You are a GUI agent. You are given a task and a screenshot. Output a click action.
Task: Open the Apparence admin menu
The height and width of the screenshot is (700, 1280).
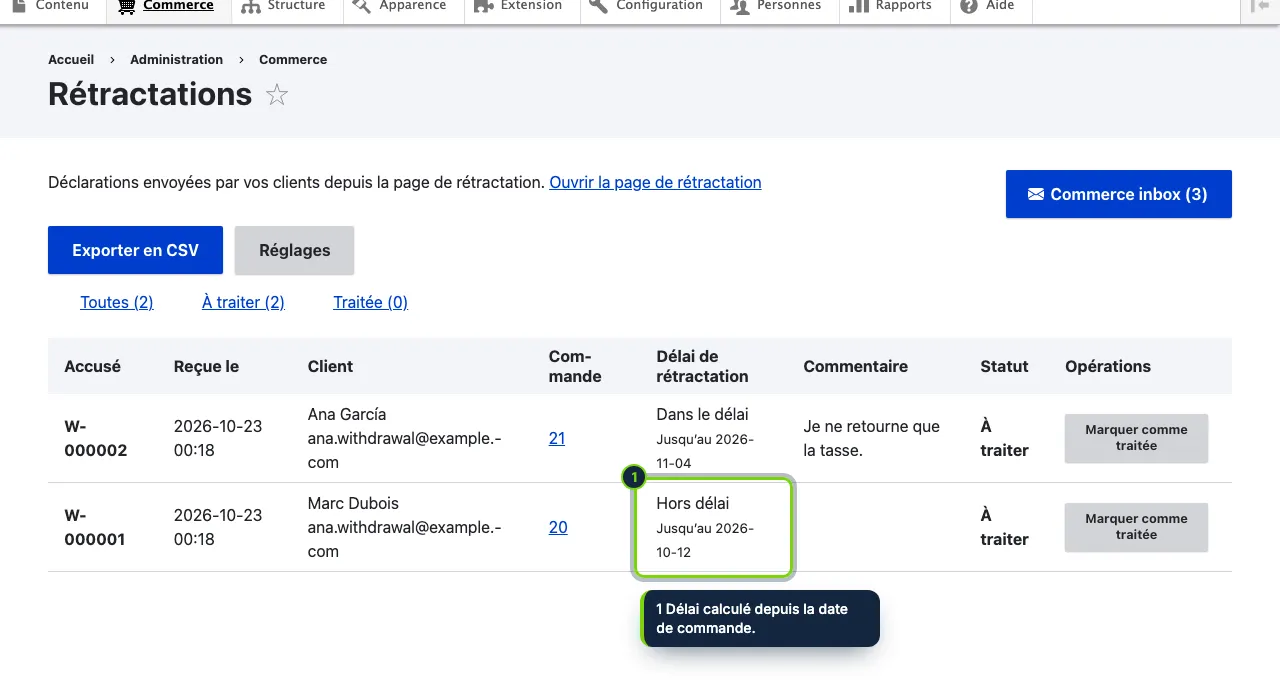coord(401,6)
